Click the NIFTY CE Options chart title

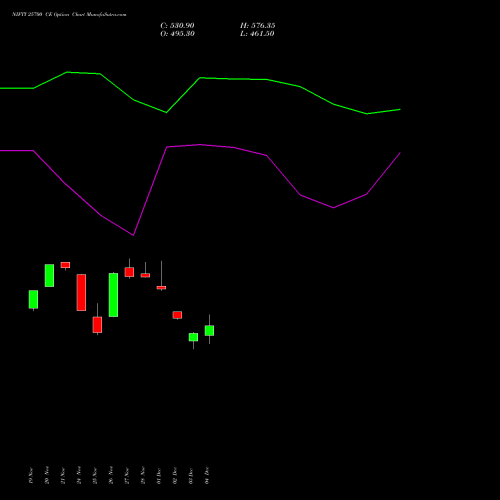pyautogui.click(x=69, y=15)
